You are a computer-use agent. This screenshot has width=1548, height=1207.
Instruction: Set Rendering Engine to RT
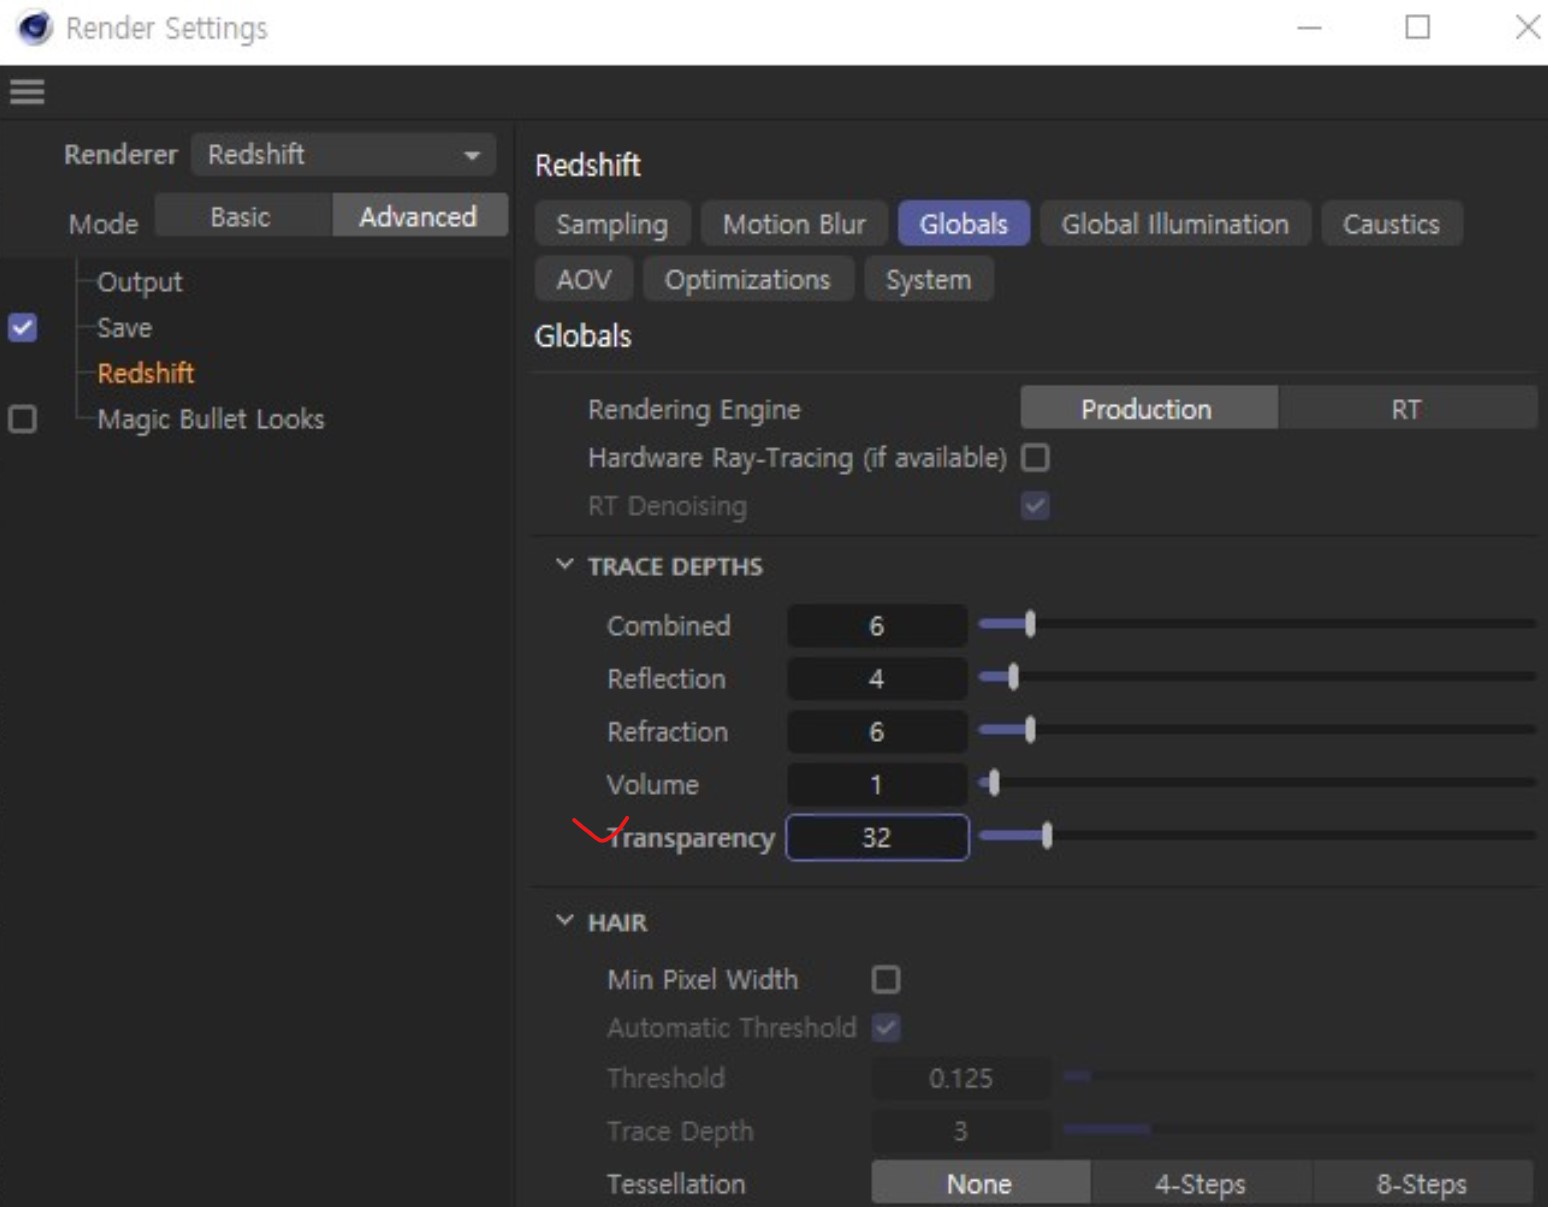pyautogui.click(x=1407, y=409)
